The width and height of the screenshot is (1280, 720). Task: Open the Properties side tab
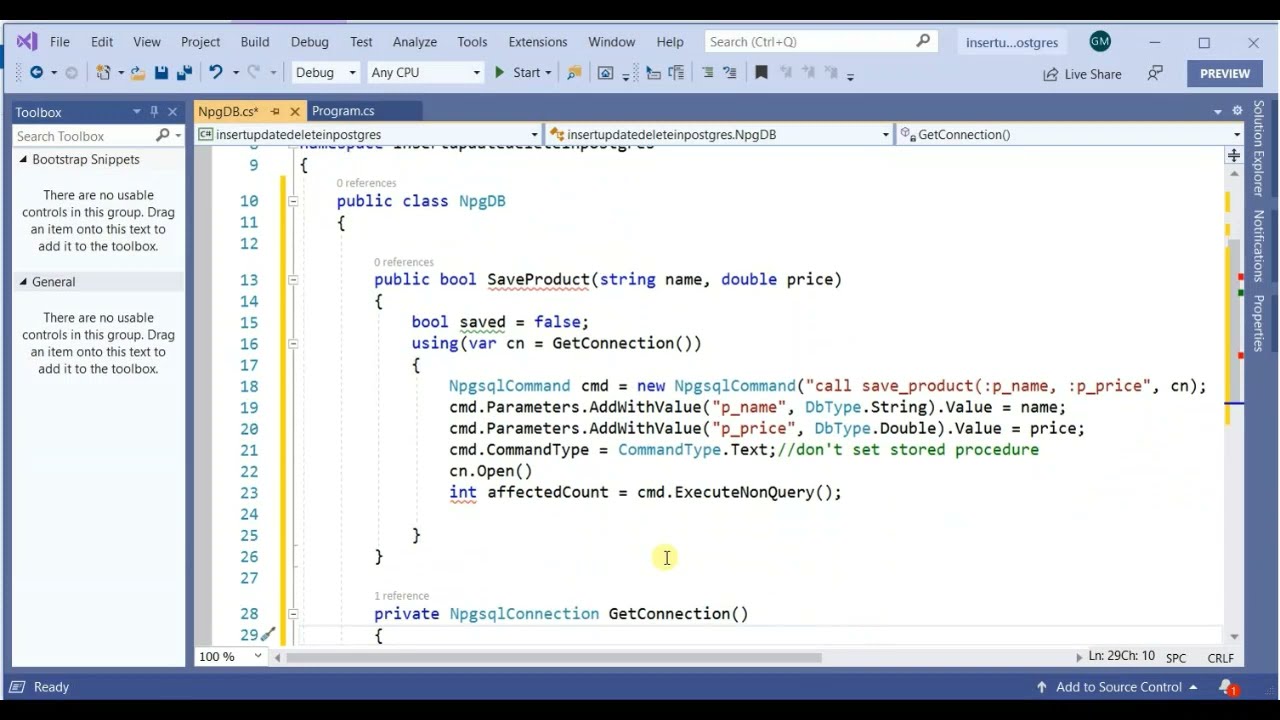pyautogui.click(x=1259, y=322)
